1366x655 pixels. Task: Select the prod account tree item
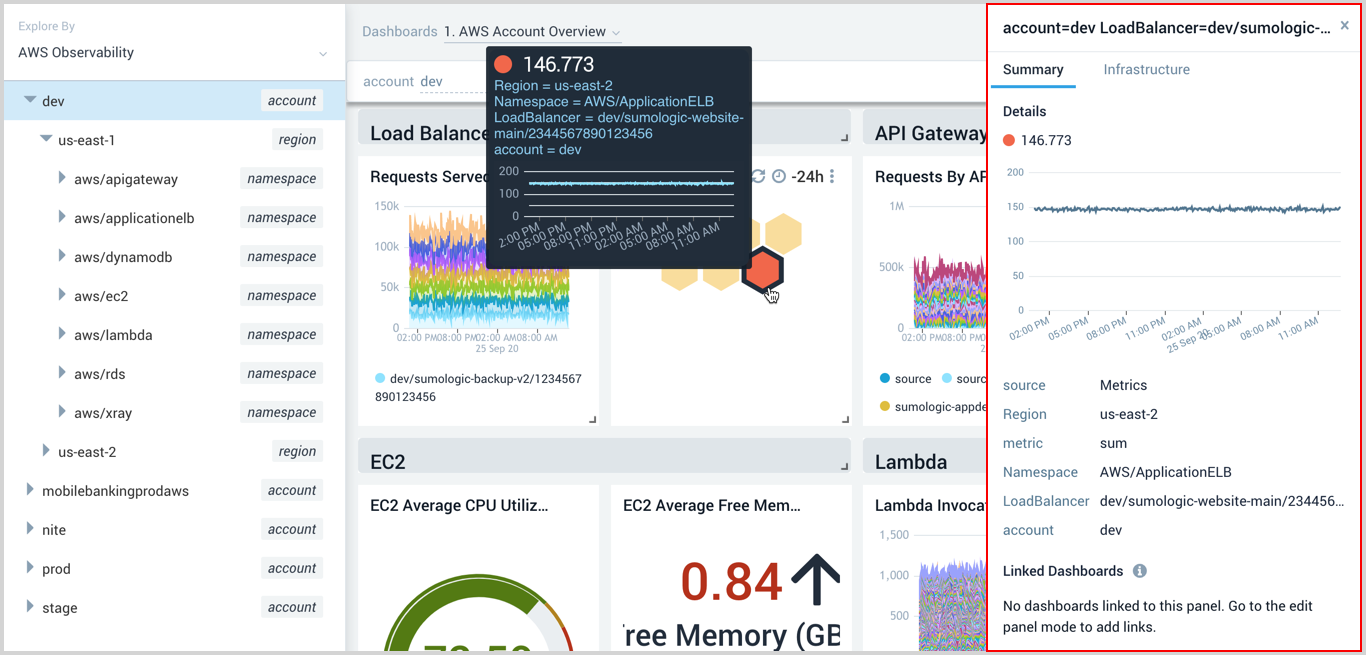[56, 569]
